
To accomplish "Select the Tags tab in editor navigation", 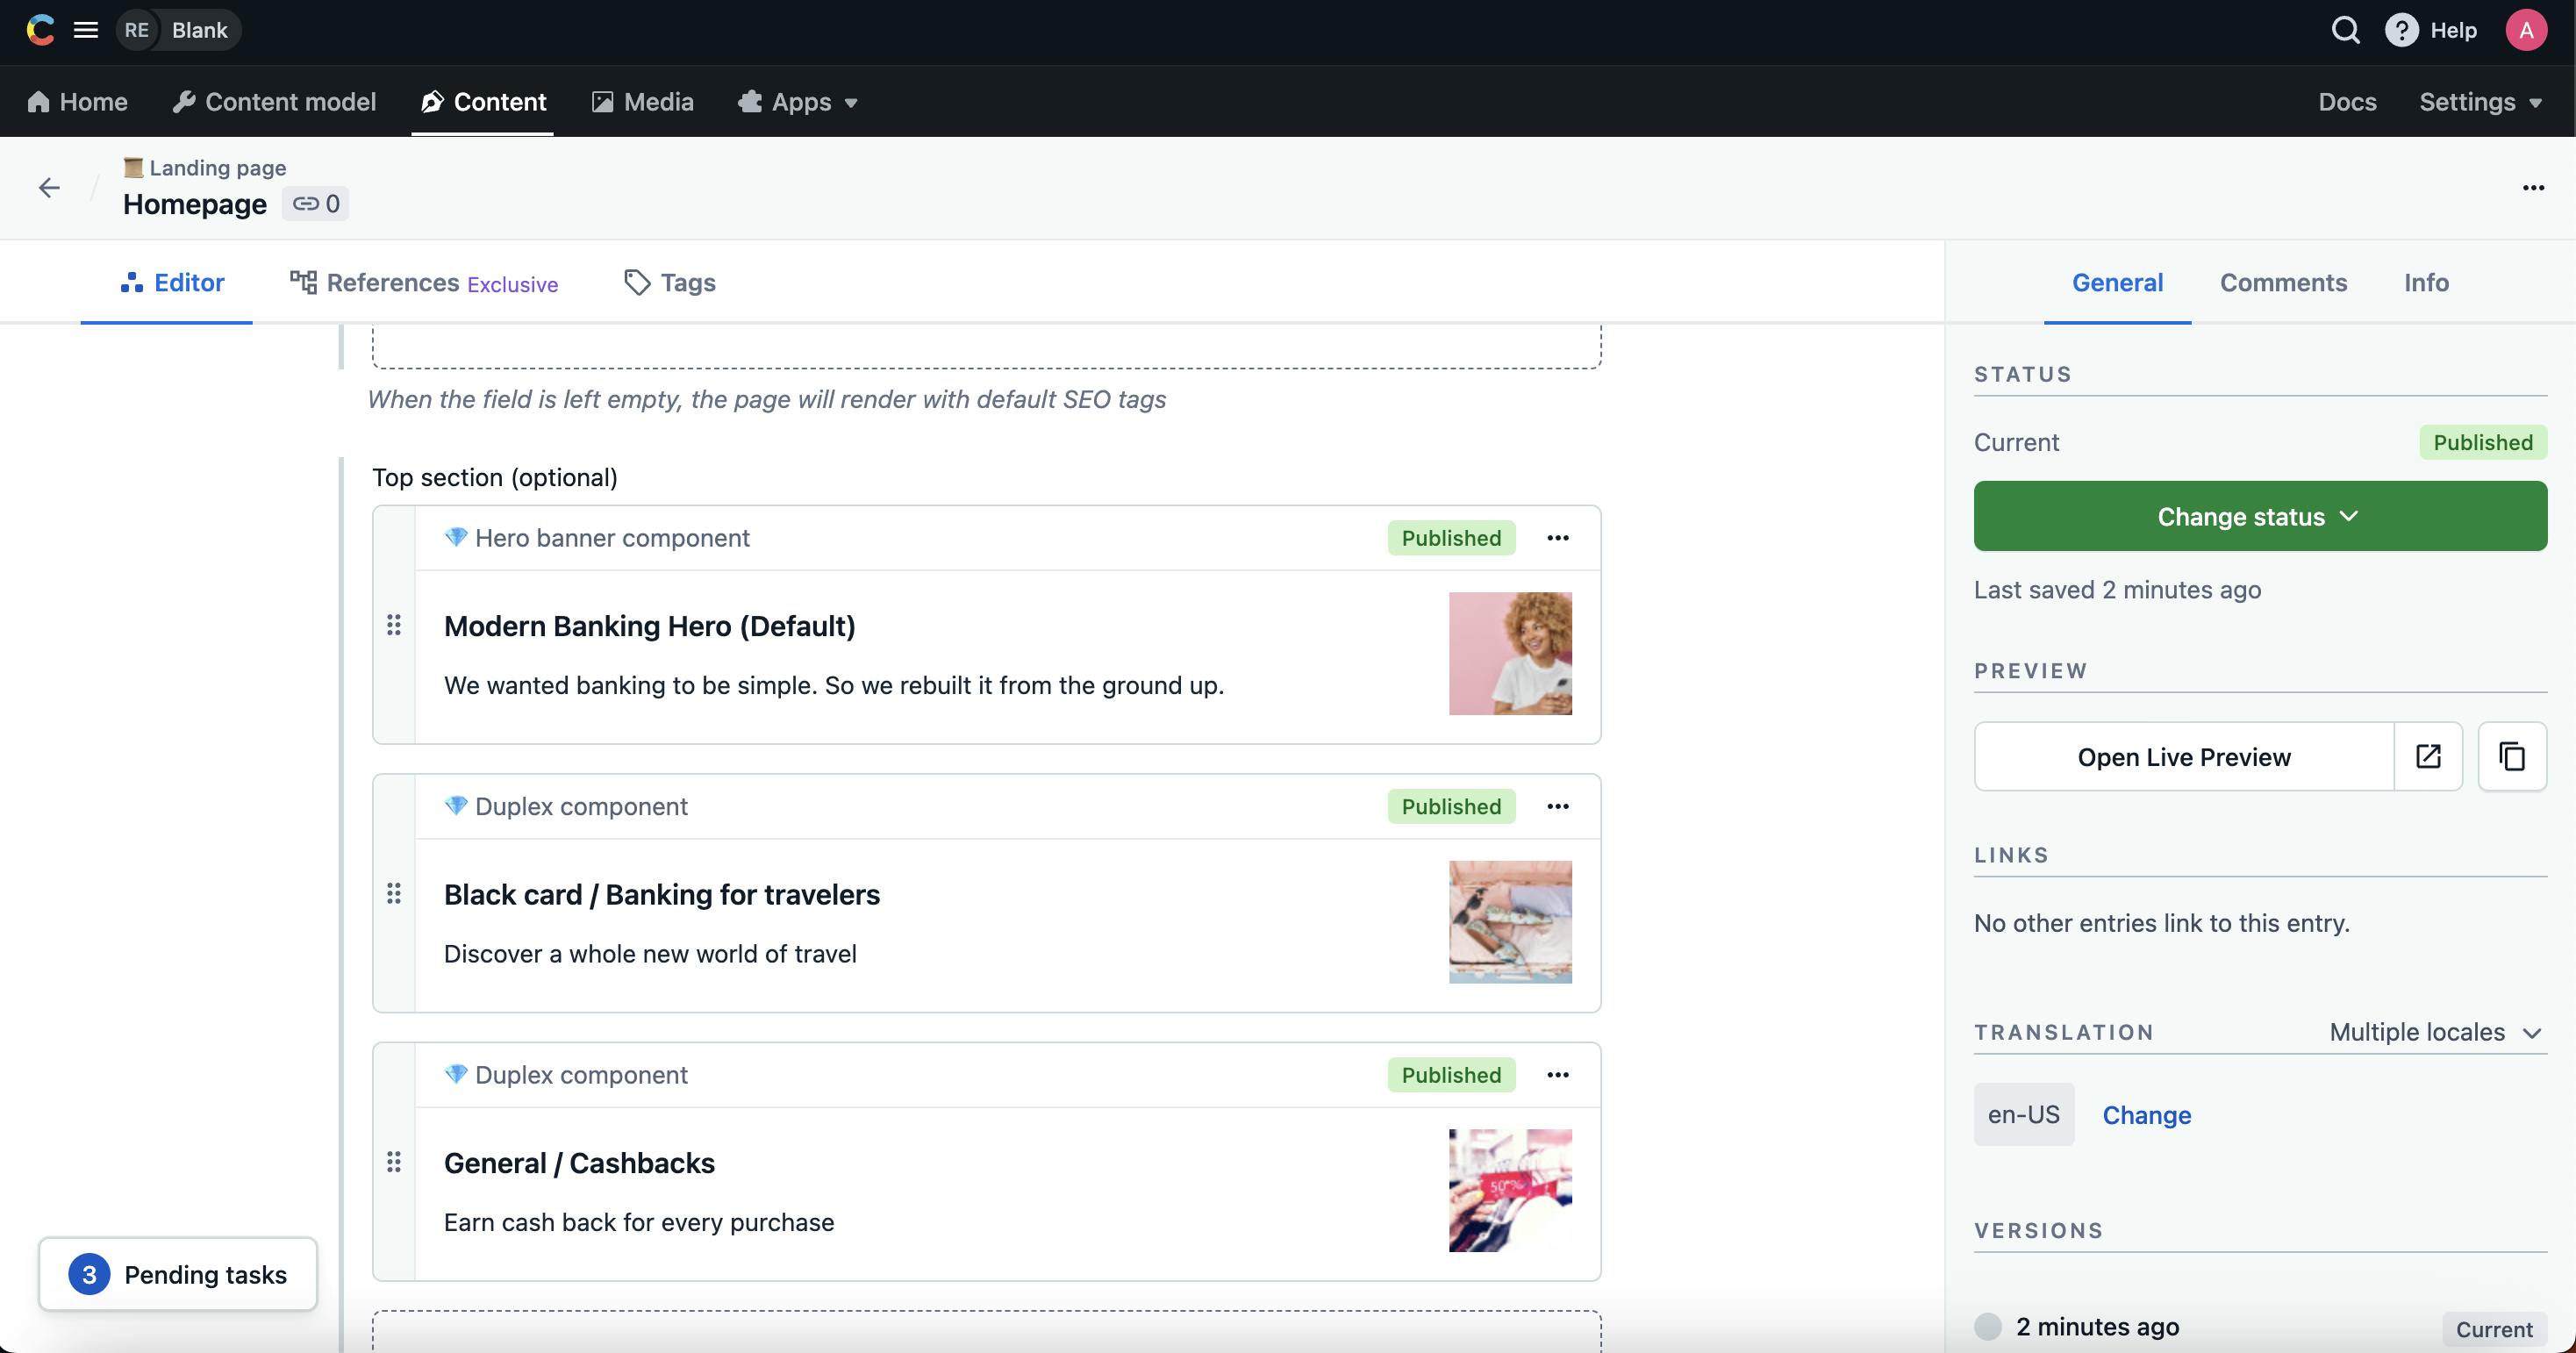I will coord(688,281).
